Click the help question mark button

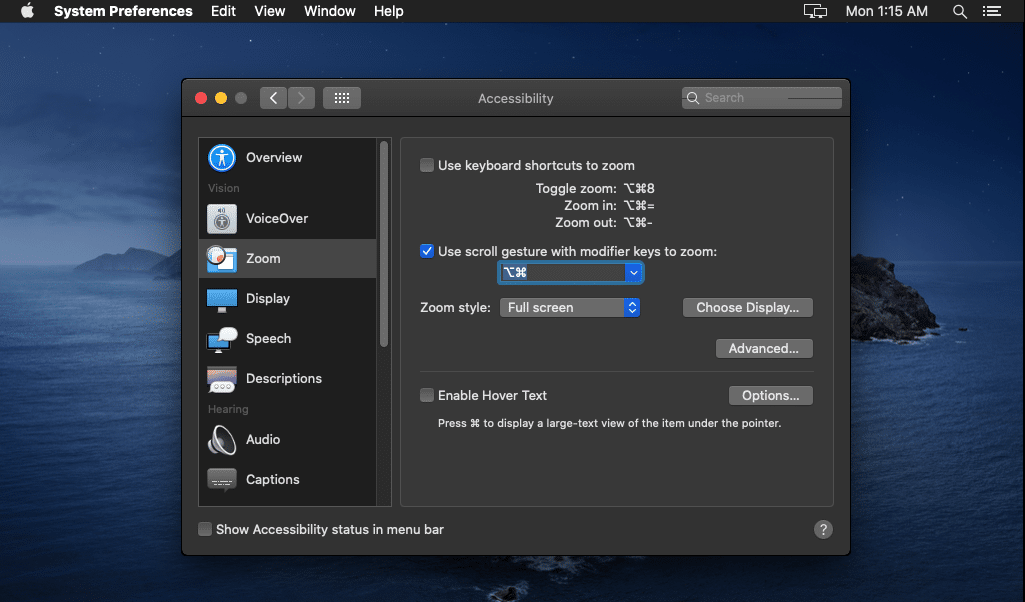[x=823, y=530]
